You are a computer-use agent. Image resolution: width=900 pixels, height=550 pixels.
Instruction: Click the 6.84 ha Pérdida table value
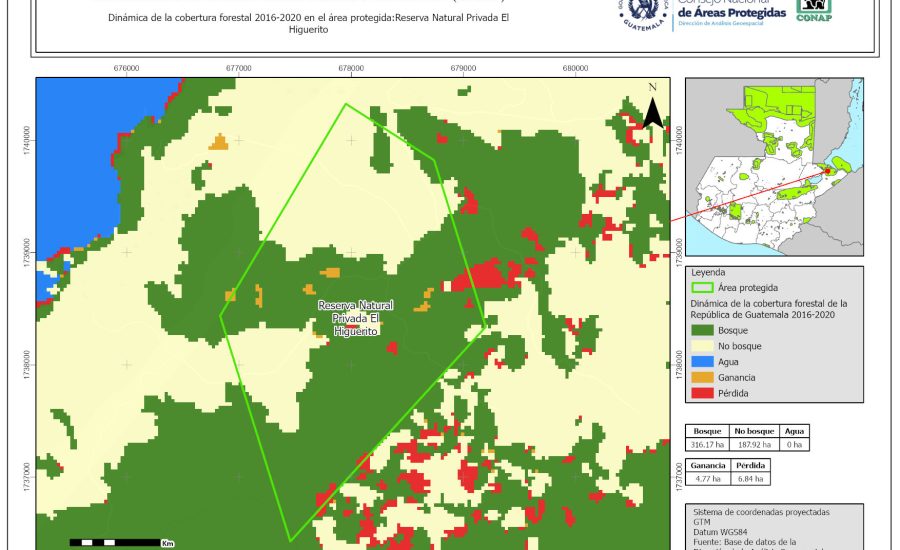coord(752,479)
